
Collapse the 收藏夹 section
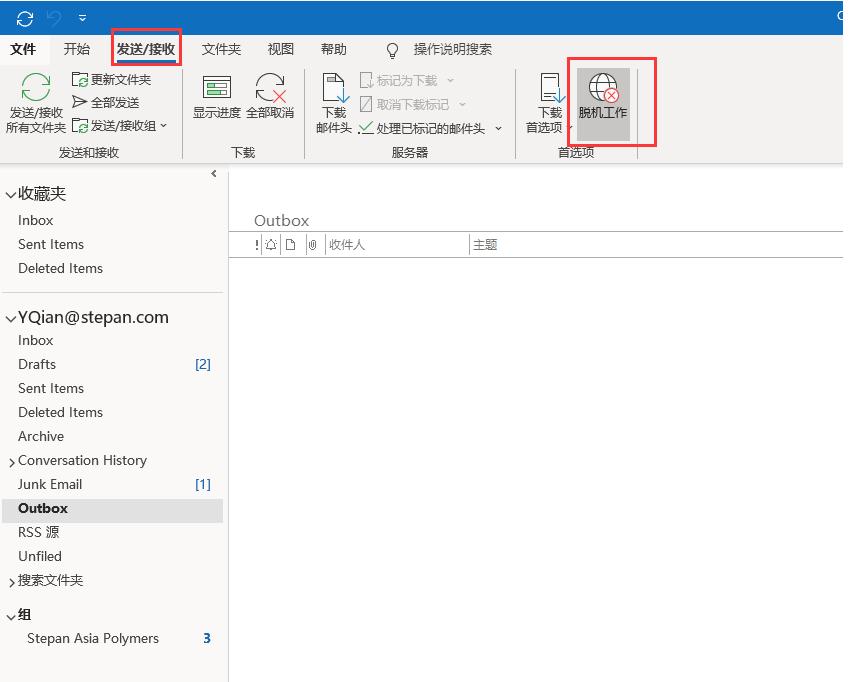point(9,194)
